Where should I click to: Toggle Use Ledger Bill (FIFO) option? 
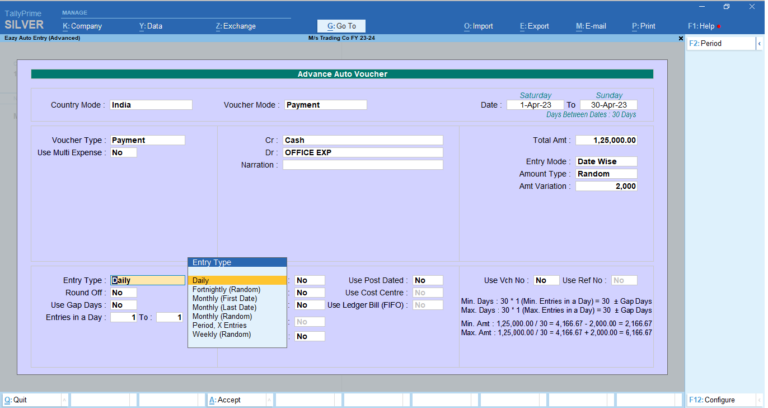(428, 305)
